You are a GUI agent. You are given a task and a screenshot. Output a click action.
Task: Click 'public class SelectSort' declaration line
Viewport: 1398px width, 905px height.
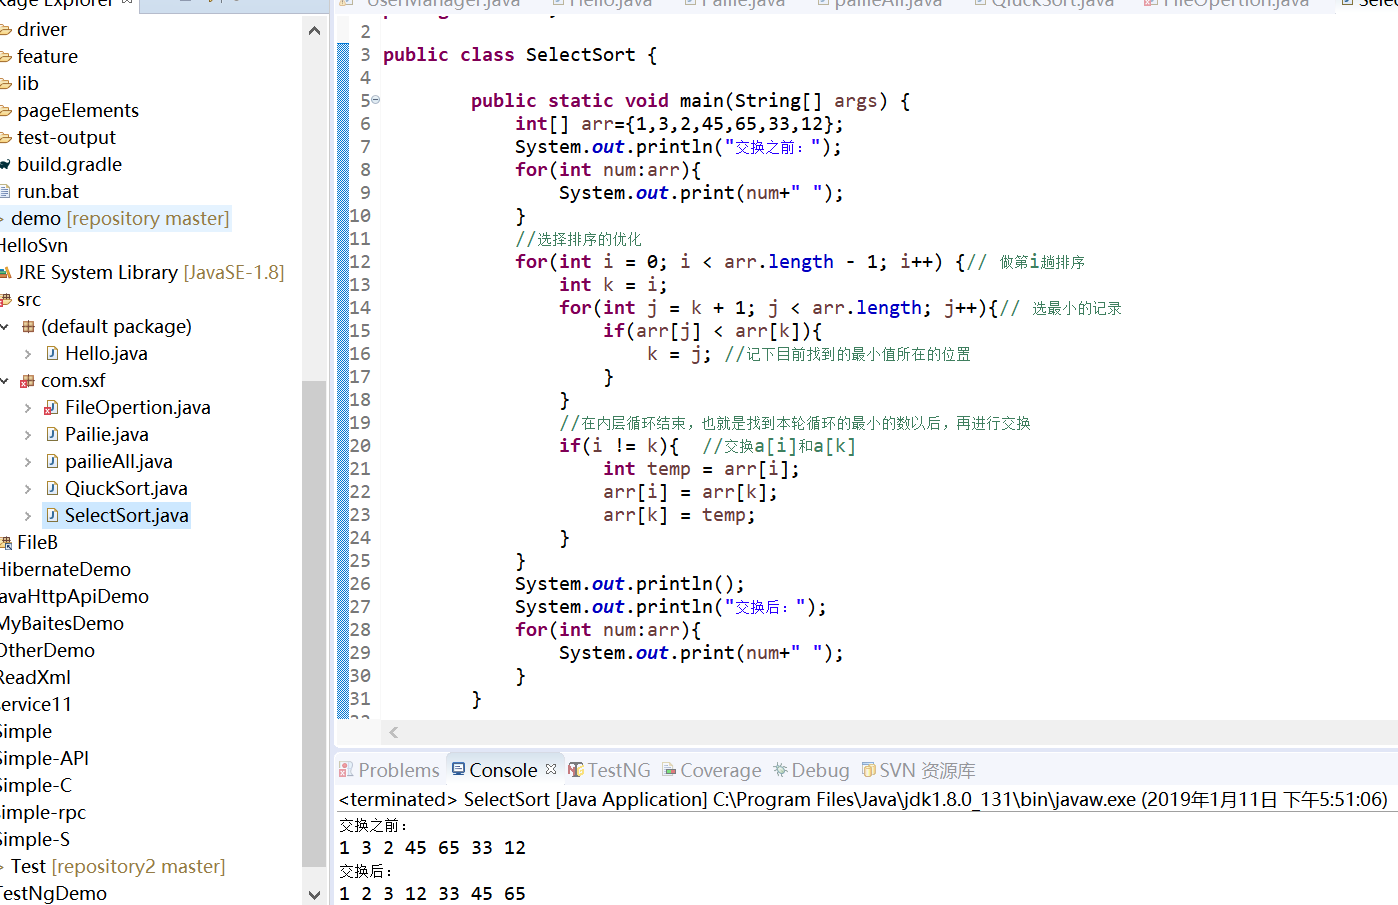coord(520,54)
